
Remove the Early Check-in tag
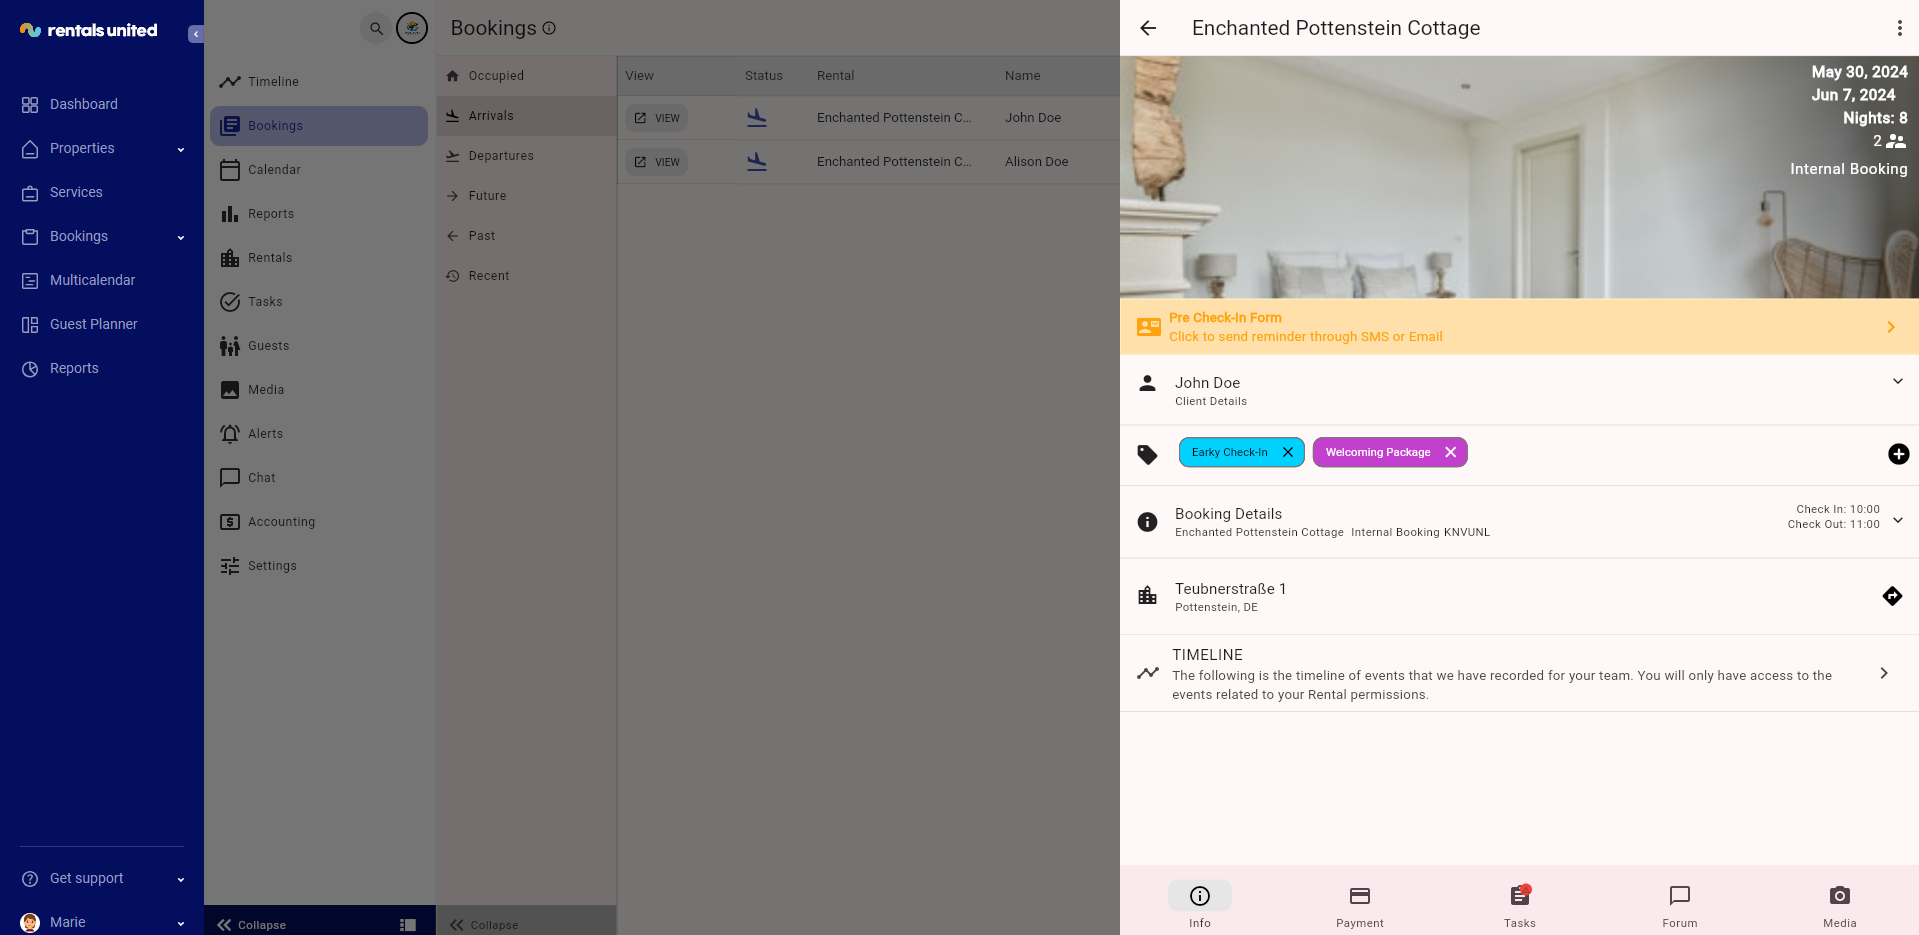1288,452
